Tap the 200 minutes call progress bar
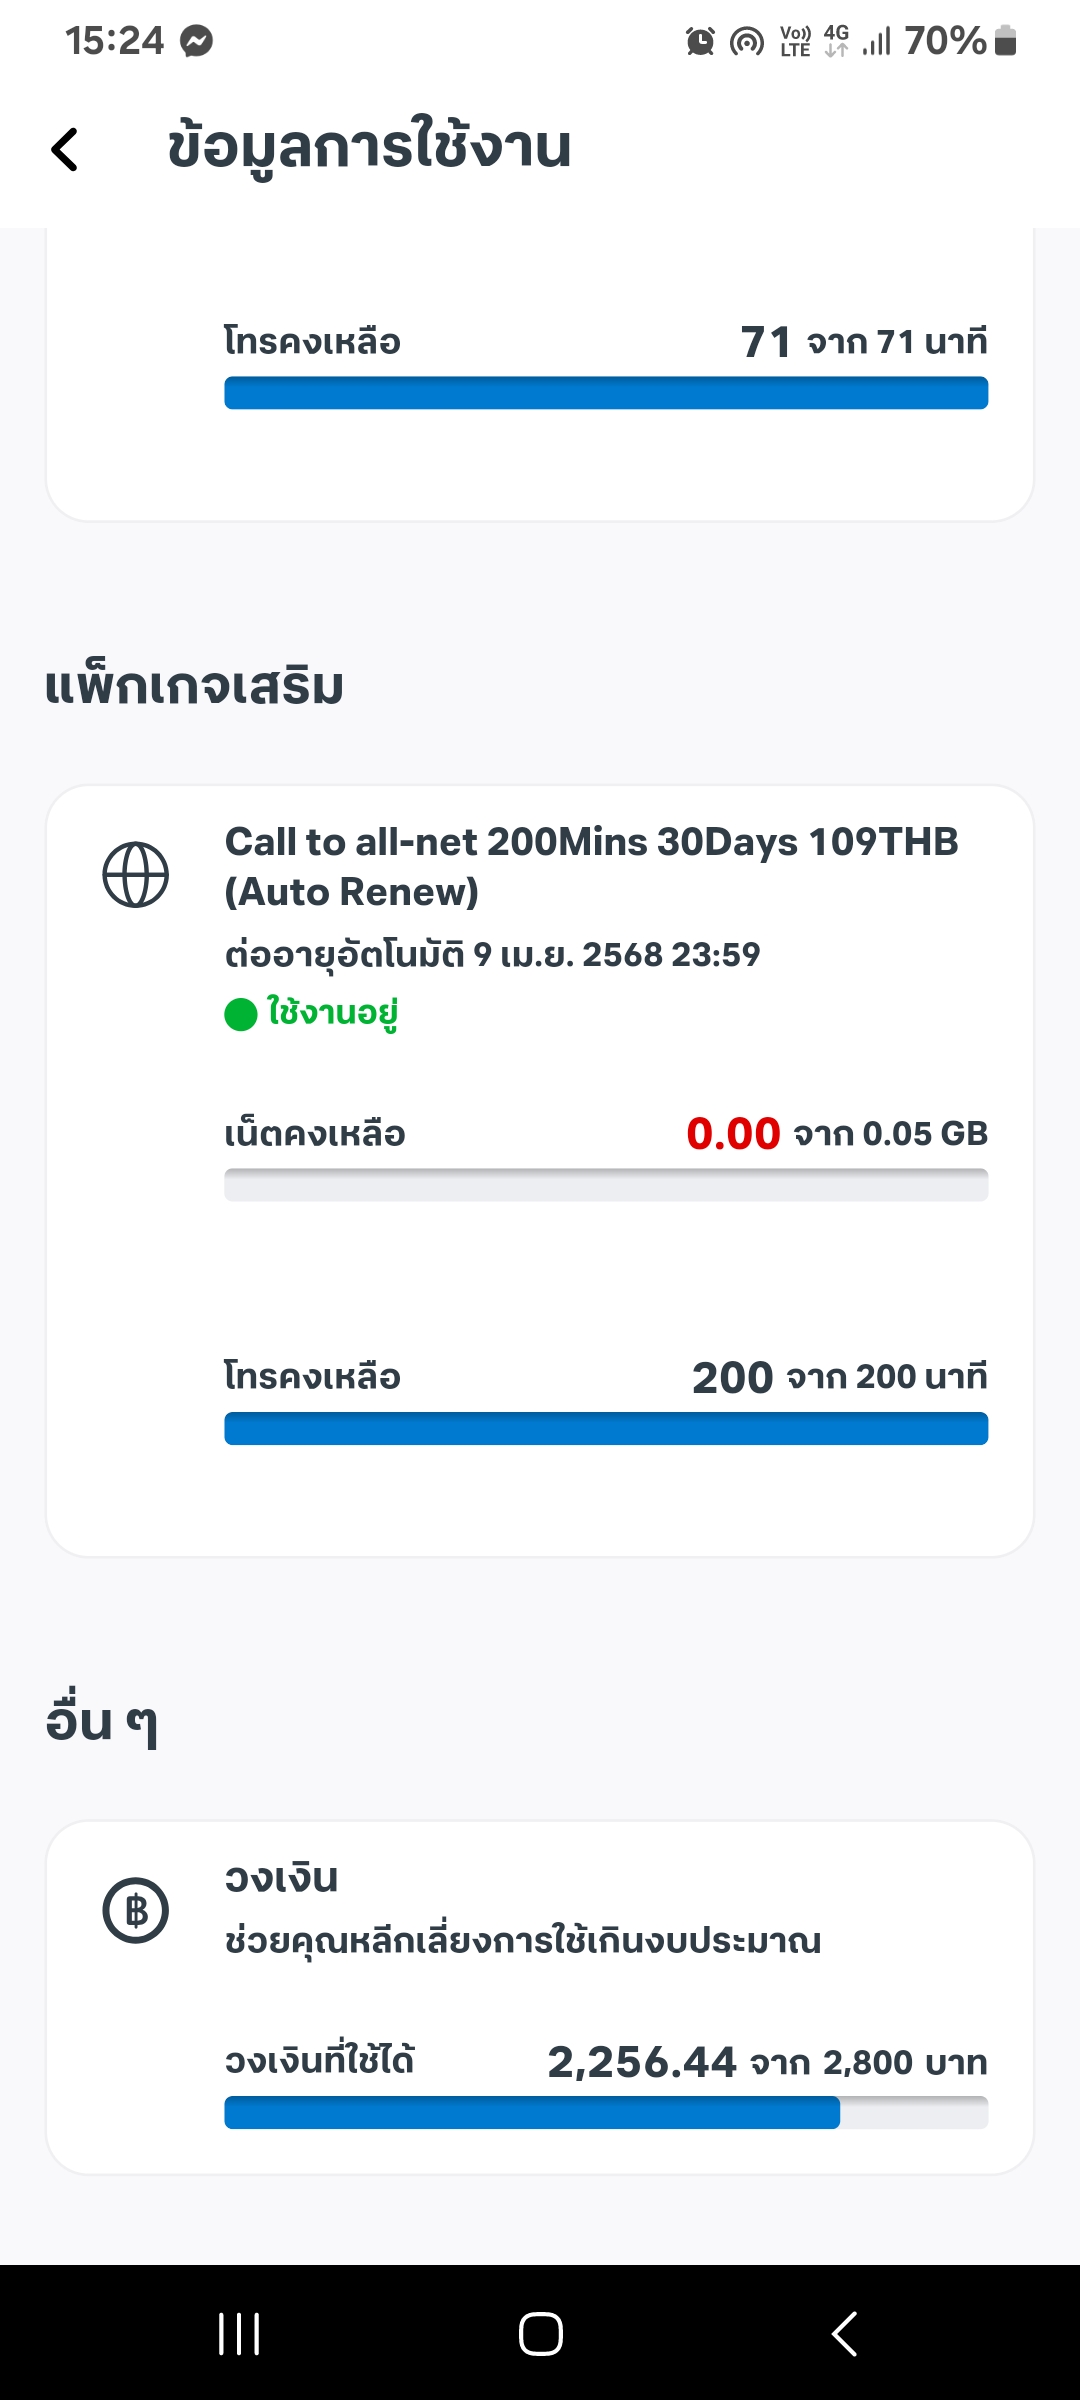 point(606,1428)
